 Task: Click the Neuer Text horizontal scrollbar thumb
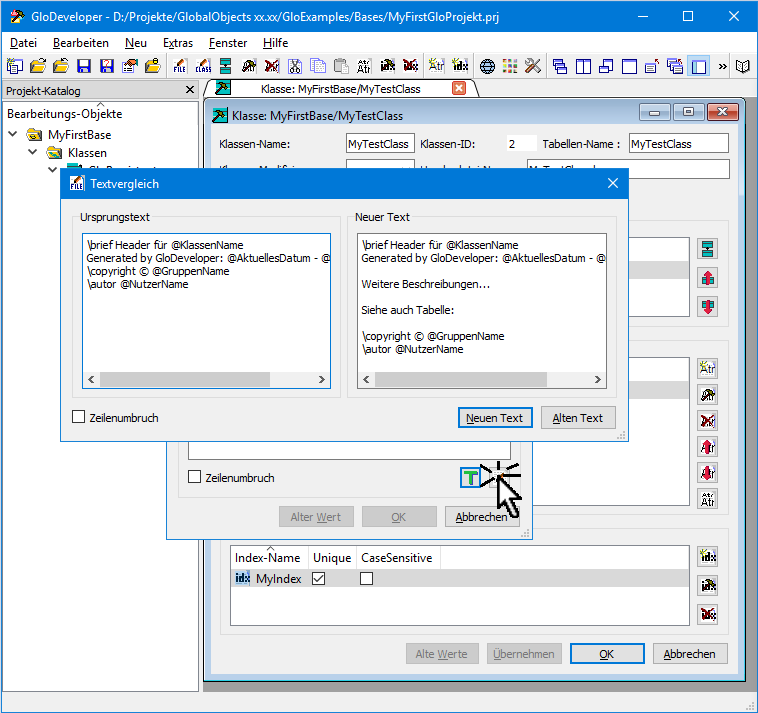(461, 379)
